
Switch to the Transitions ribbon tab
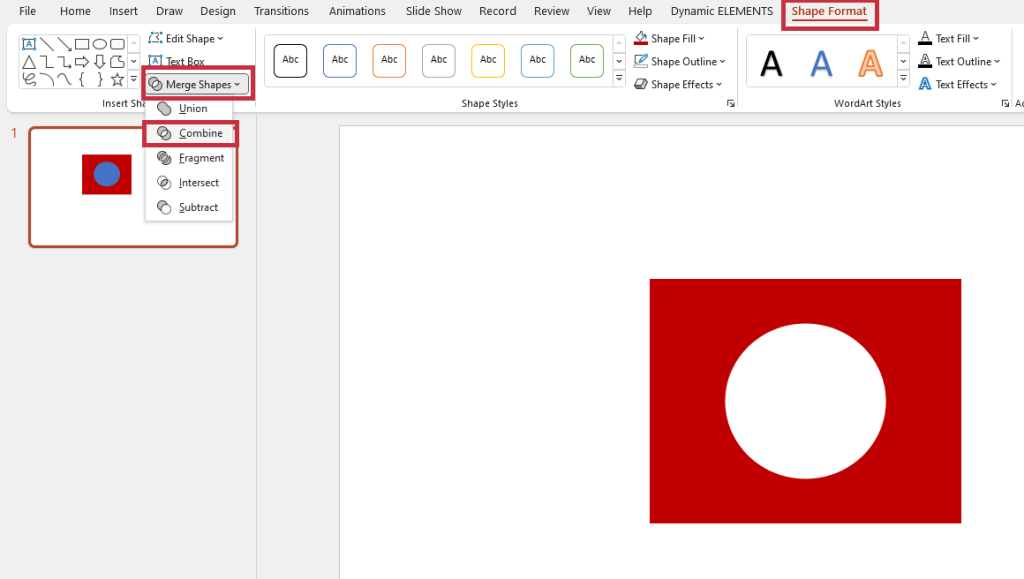(281, 11)
